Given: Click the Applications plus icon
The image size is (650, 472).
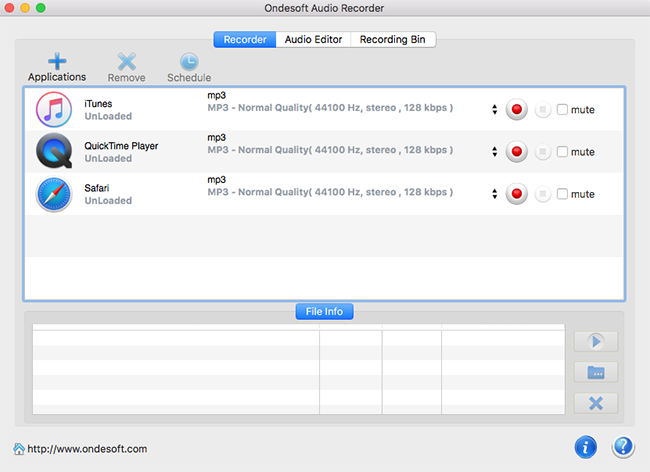Looking at the screenshot, I should (x=57, y=61).
